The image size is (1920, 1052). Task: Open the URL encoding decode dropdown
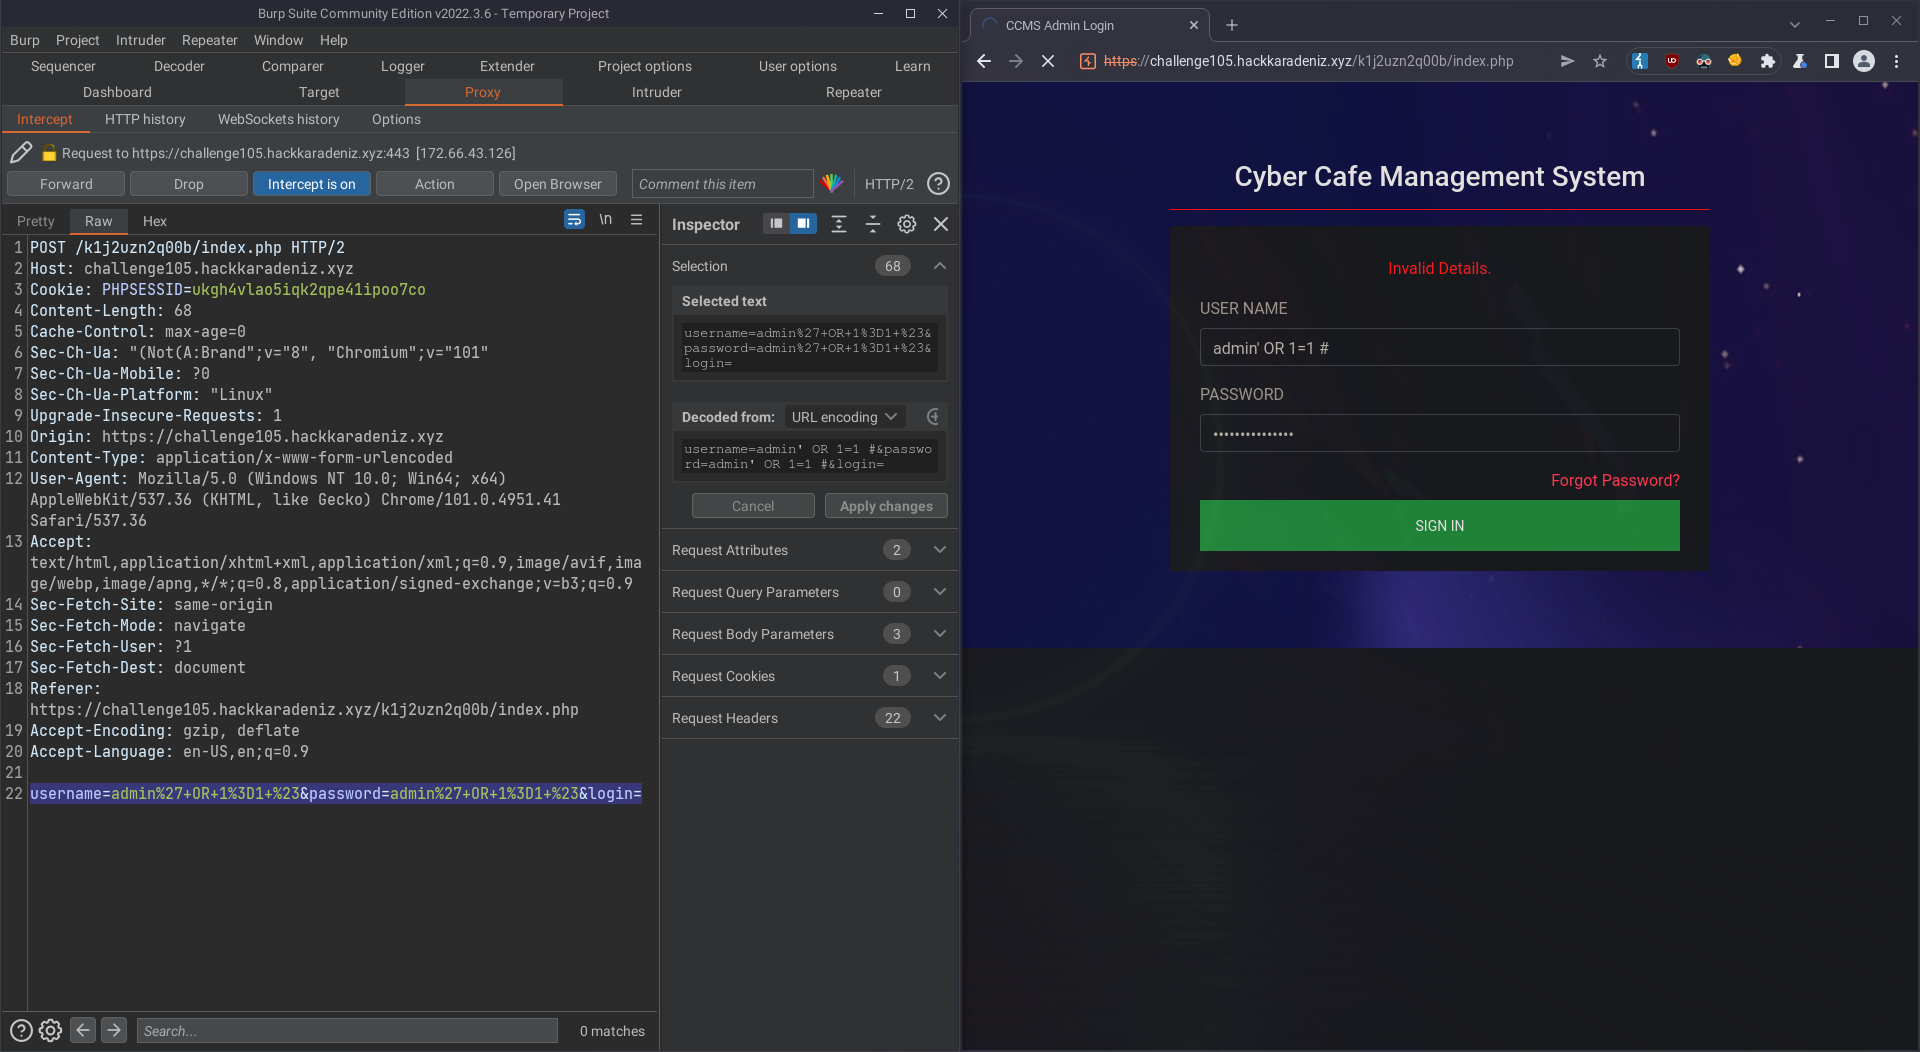845,417
